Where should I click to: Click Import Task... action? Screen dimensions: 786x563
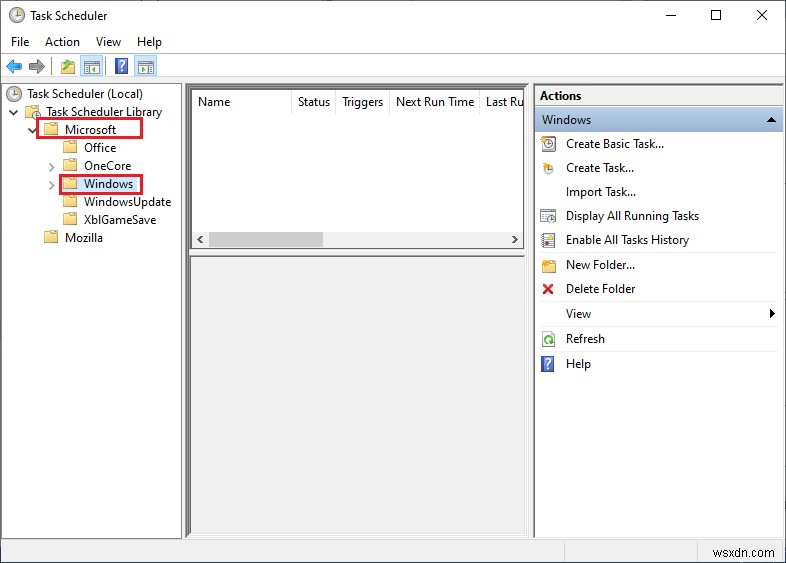pos(601,192)
